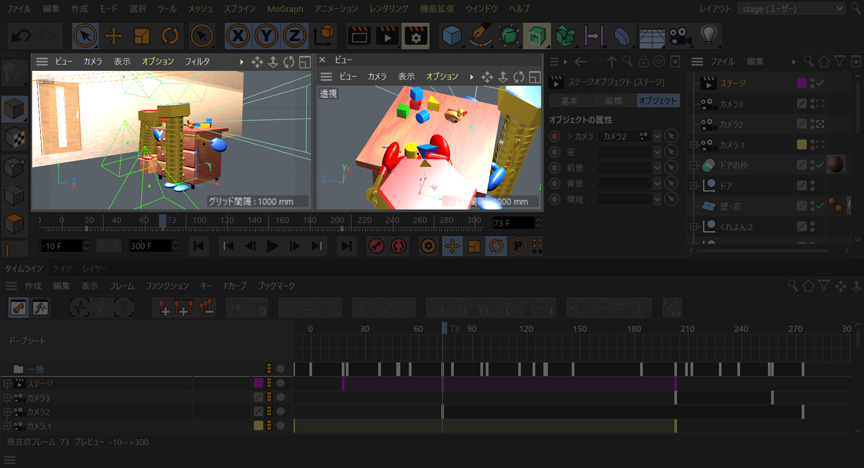864x468 pixels.
Task: Click the 基本 tab button
Action: click(569, 101)
